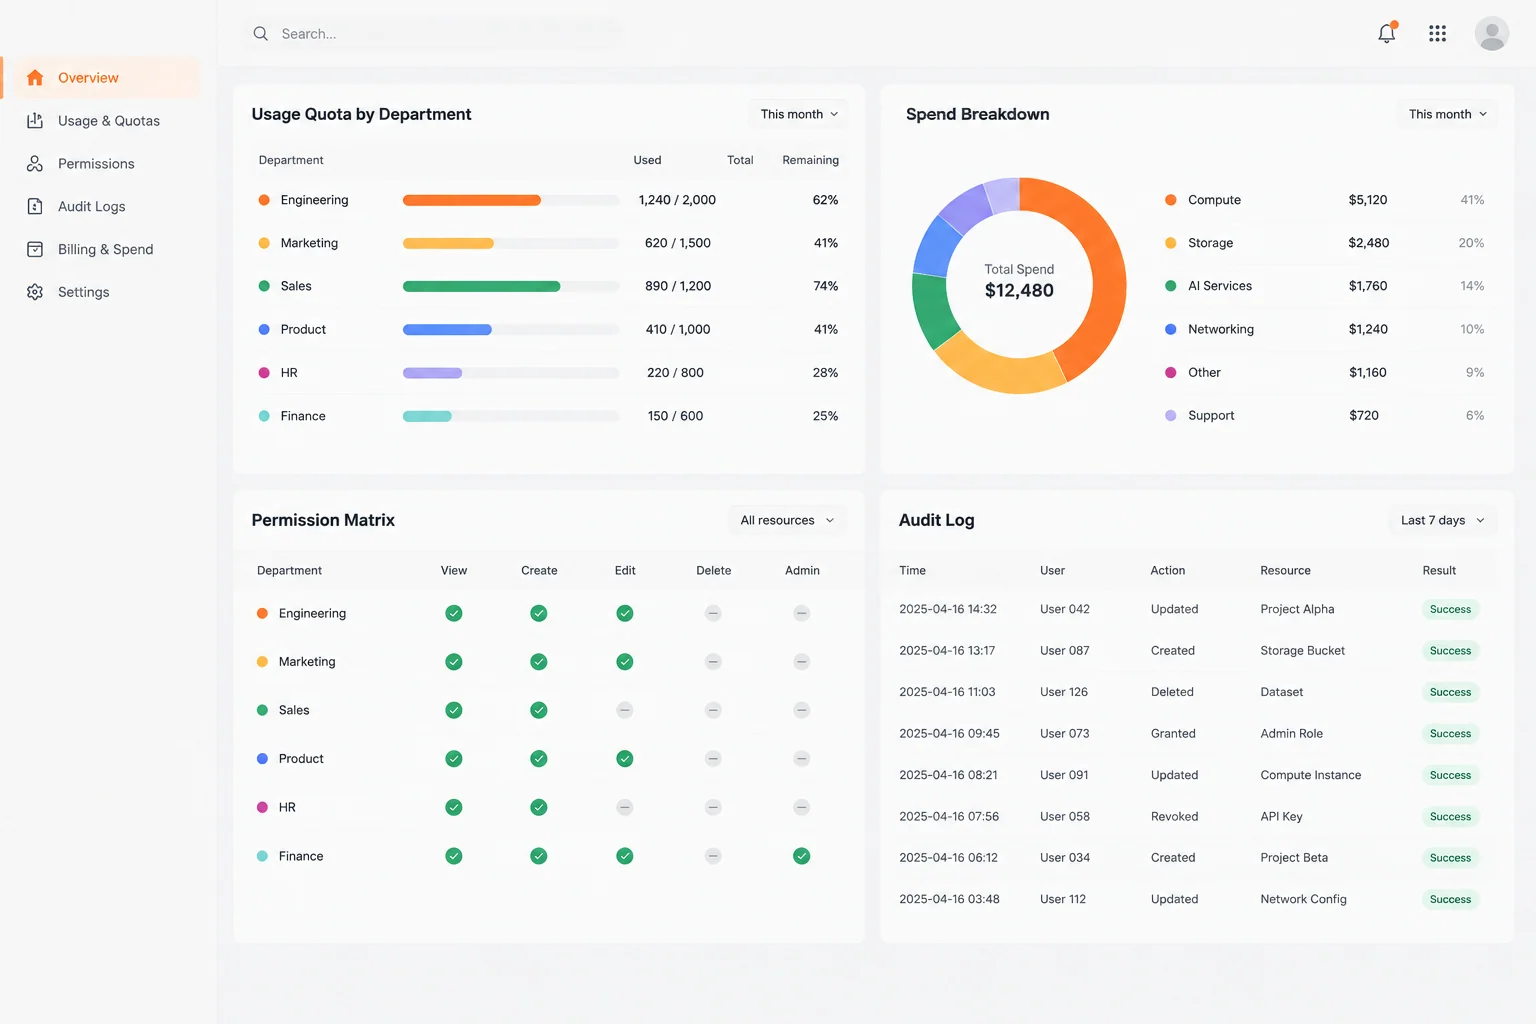The height and width of the screenshot is (1024, 1536).
Task: Click the Engineering usage progress bar
Action: point(511,200)
